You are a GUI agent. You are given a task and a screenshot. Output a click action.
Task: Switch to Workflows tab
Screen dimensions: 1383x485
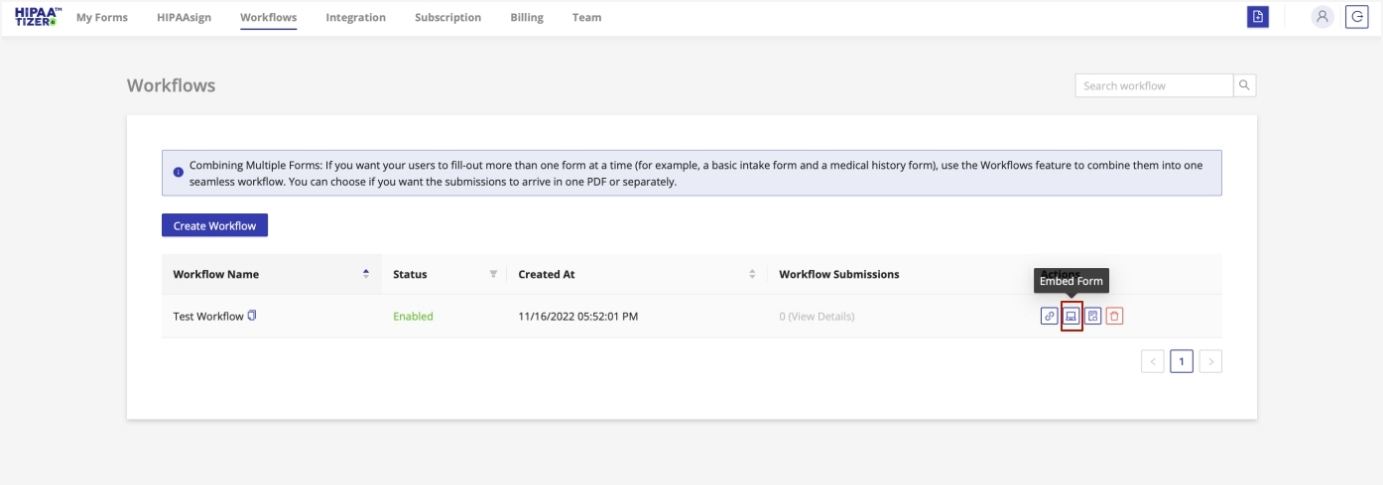[268, 17]
